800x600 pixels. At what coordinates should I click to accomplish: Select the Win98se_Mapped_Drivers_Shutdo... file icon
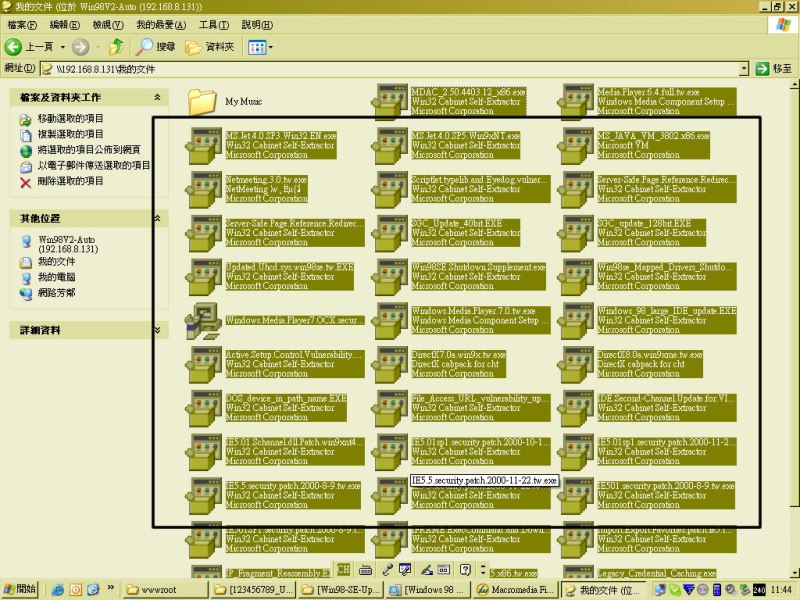pyautogui.click(x=577, y=277)
